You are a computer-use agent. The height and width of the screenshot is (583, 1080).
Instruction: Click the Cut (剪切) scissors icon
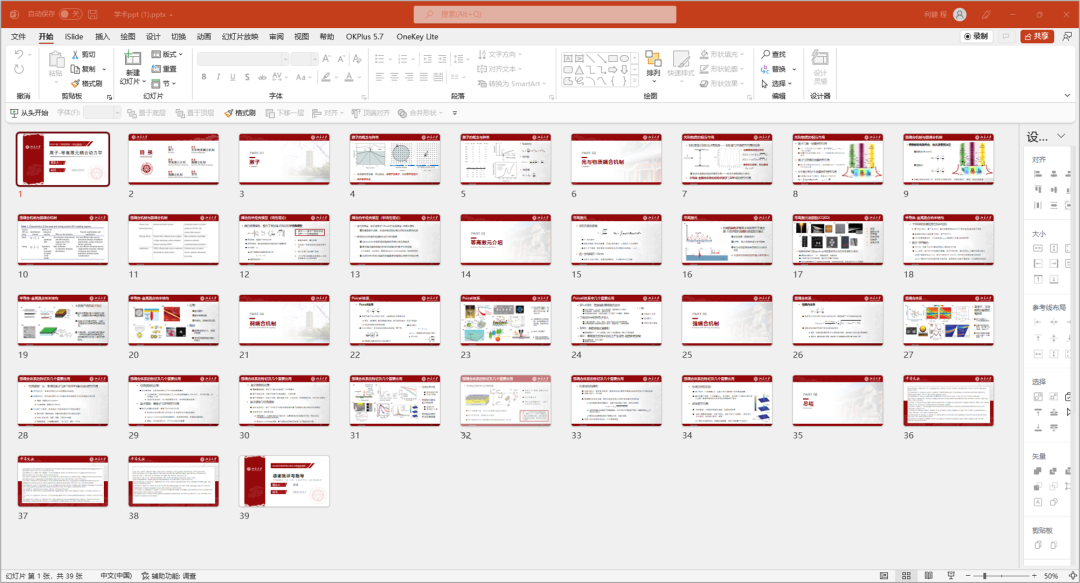pyautogui.click(x=74, y=55)
